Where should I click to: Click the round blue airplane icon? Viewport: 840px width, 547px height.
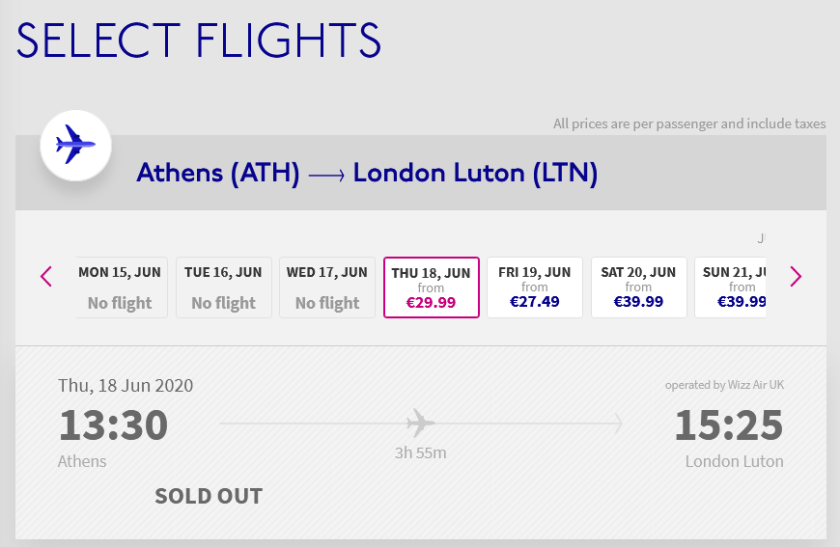pyautogui.click(x=75, y=146)
